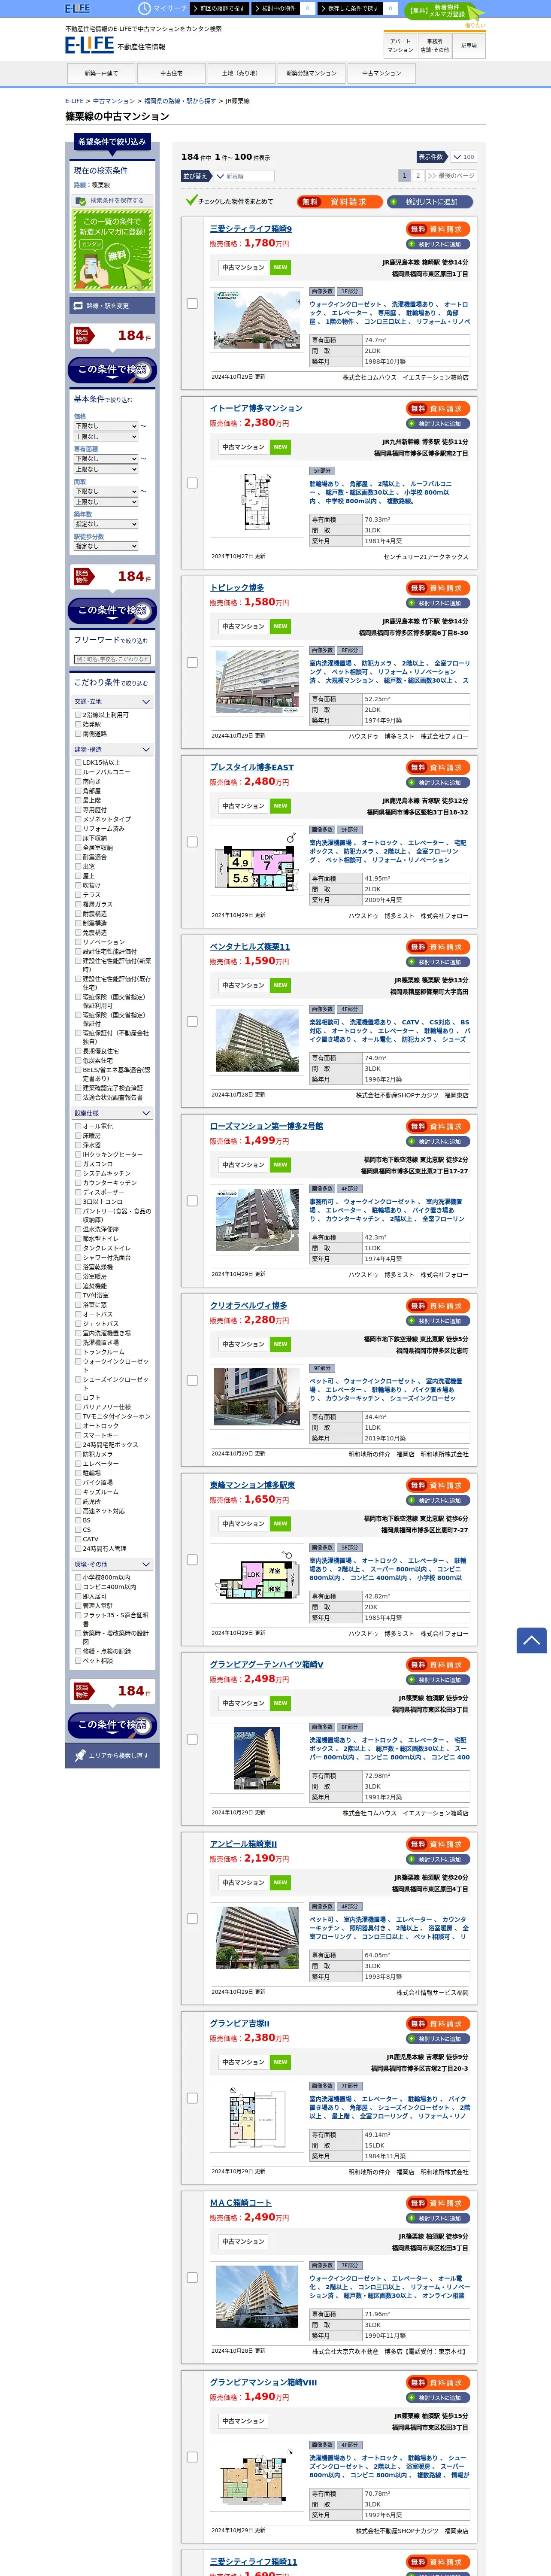Open 価格 上限なし dropdown
The image size is (551, 2576).
(x=106, y=437)
